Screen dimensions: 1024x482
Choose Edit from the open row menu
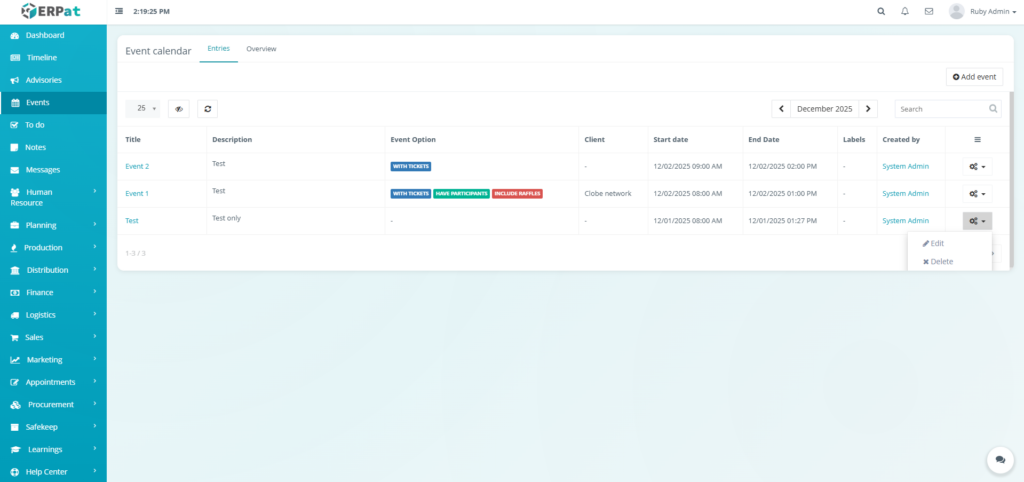point(936,243)
